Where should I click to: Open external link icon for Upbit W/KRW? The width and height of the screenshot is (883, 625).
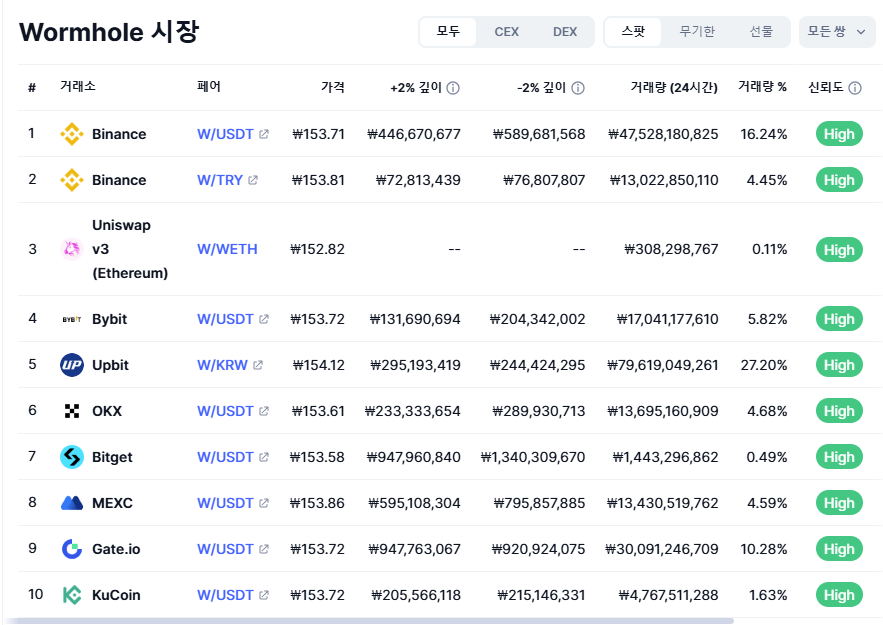[258, 365]
